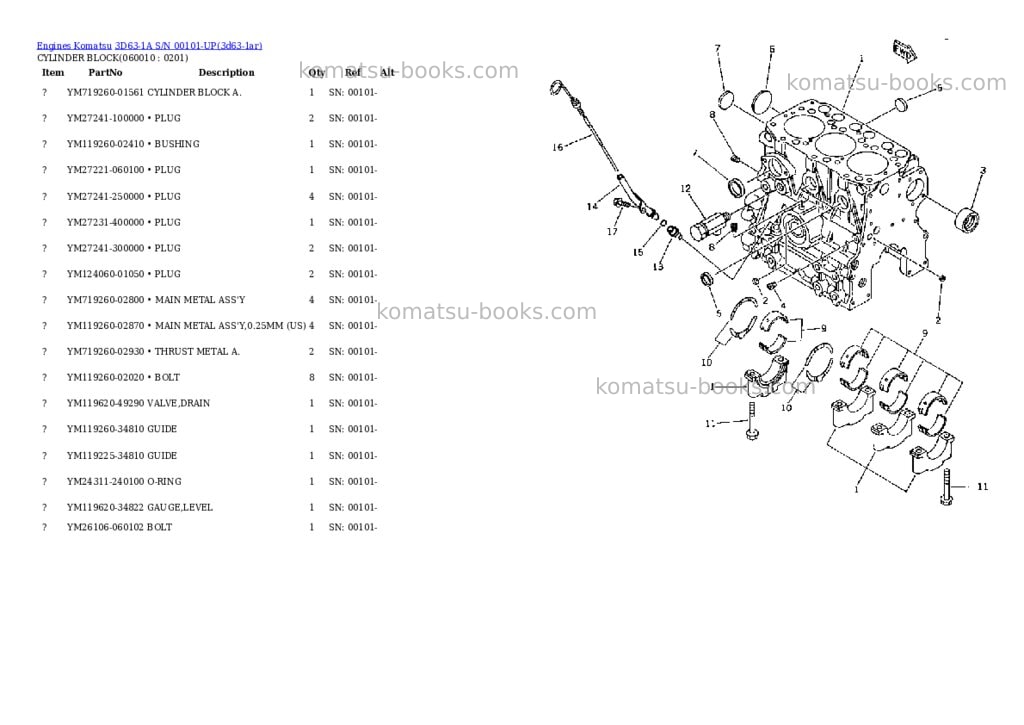
Task: Click the PartNo column header
Action: coord(105,72)
